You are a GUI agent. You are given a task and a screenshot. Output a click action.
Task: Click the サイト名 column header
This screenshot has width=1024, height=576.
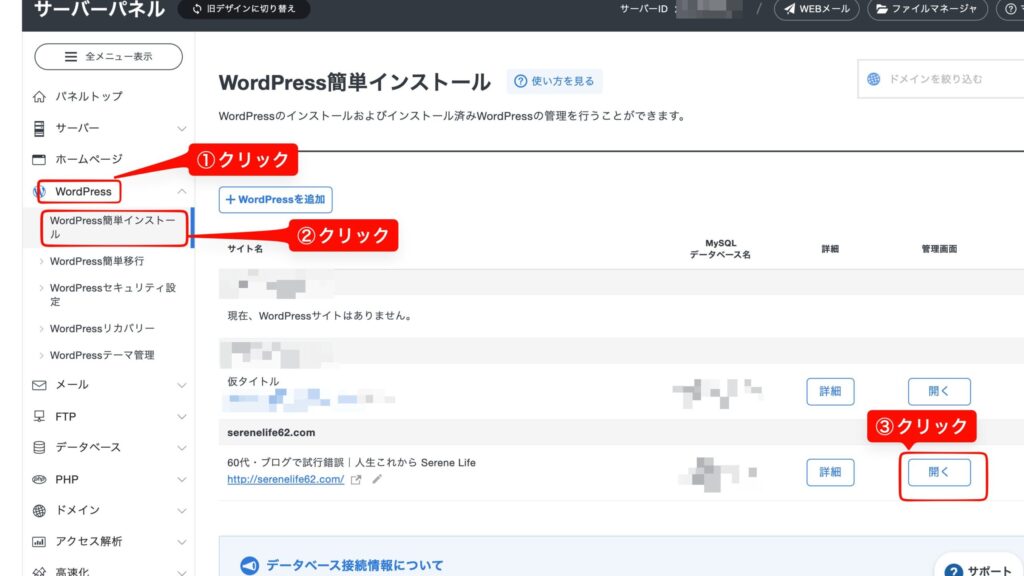[245, 249]
